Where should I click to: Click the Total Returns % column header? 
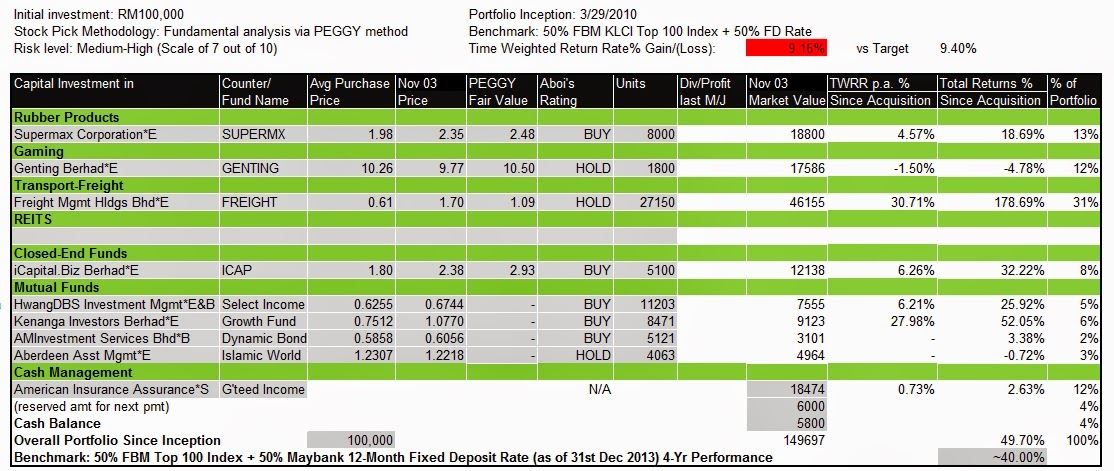tap(993, 92)
